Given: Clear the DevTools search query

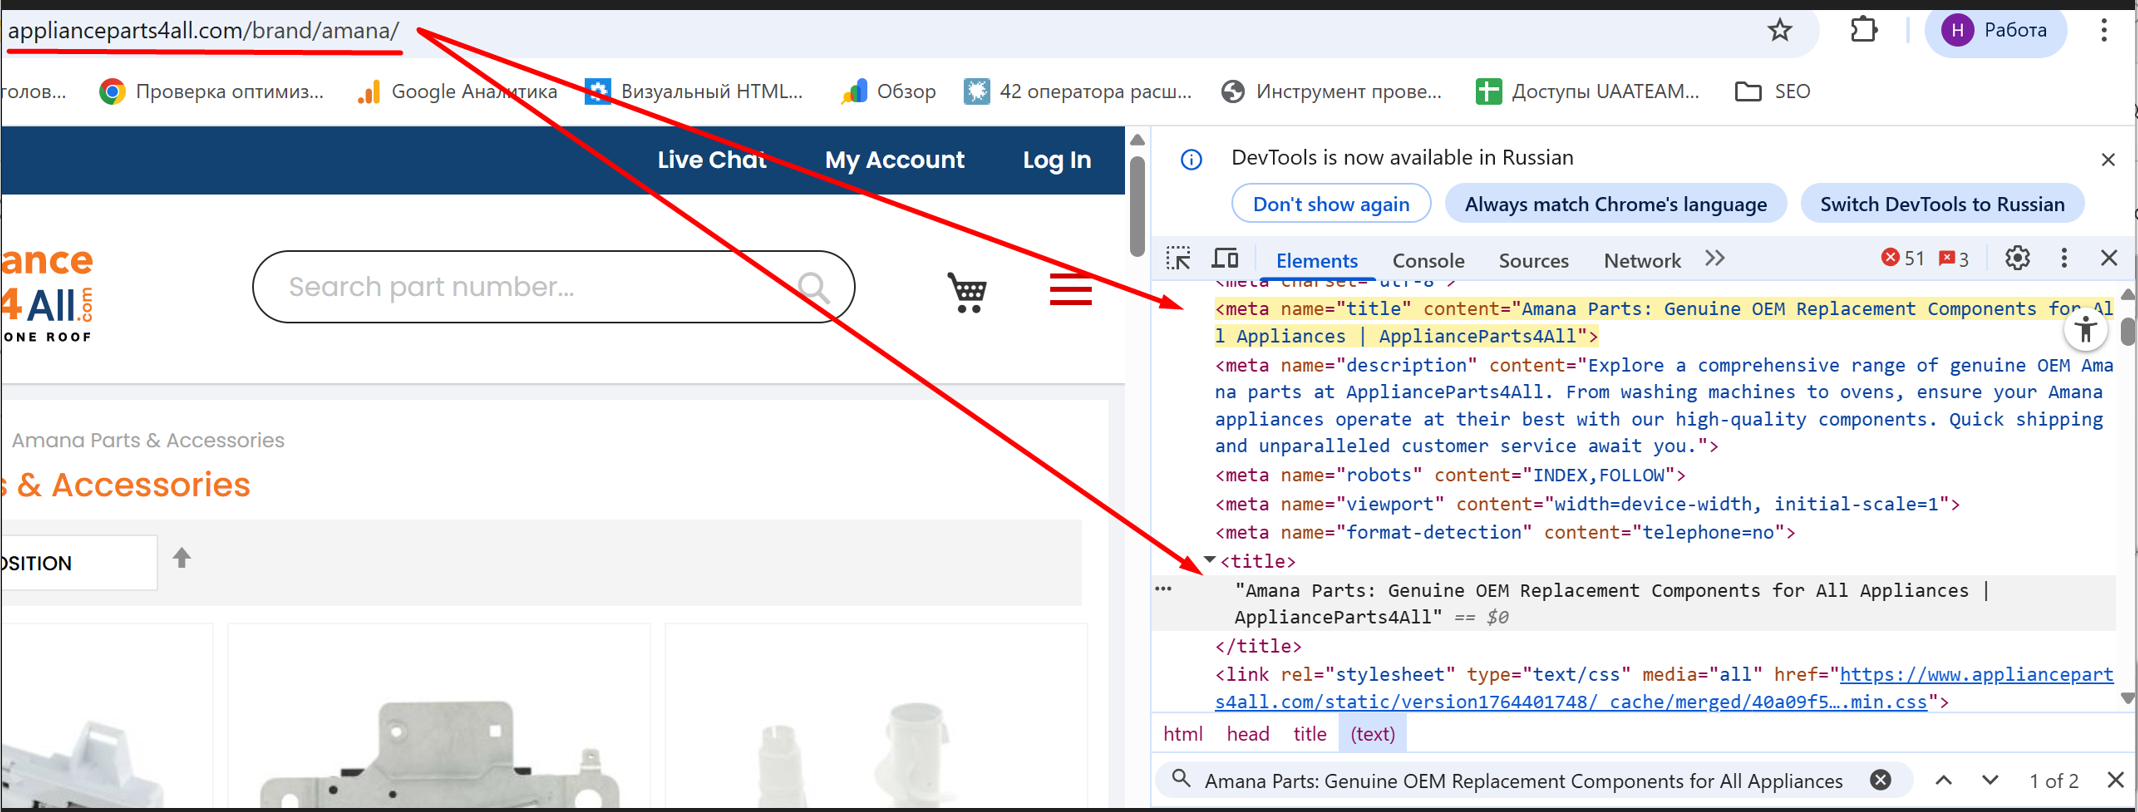Looking at the screenshot, I should [1880, 780].
